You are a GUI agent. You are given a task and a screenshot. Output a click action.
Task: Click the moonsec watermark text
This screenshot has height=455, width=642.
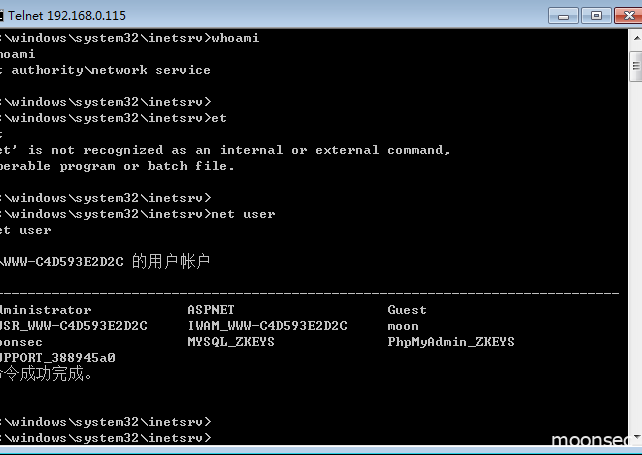(x=590, y=439)
